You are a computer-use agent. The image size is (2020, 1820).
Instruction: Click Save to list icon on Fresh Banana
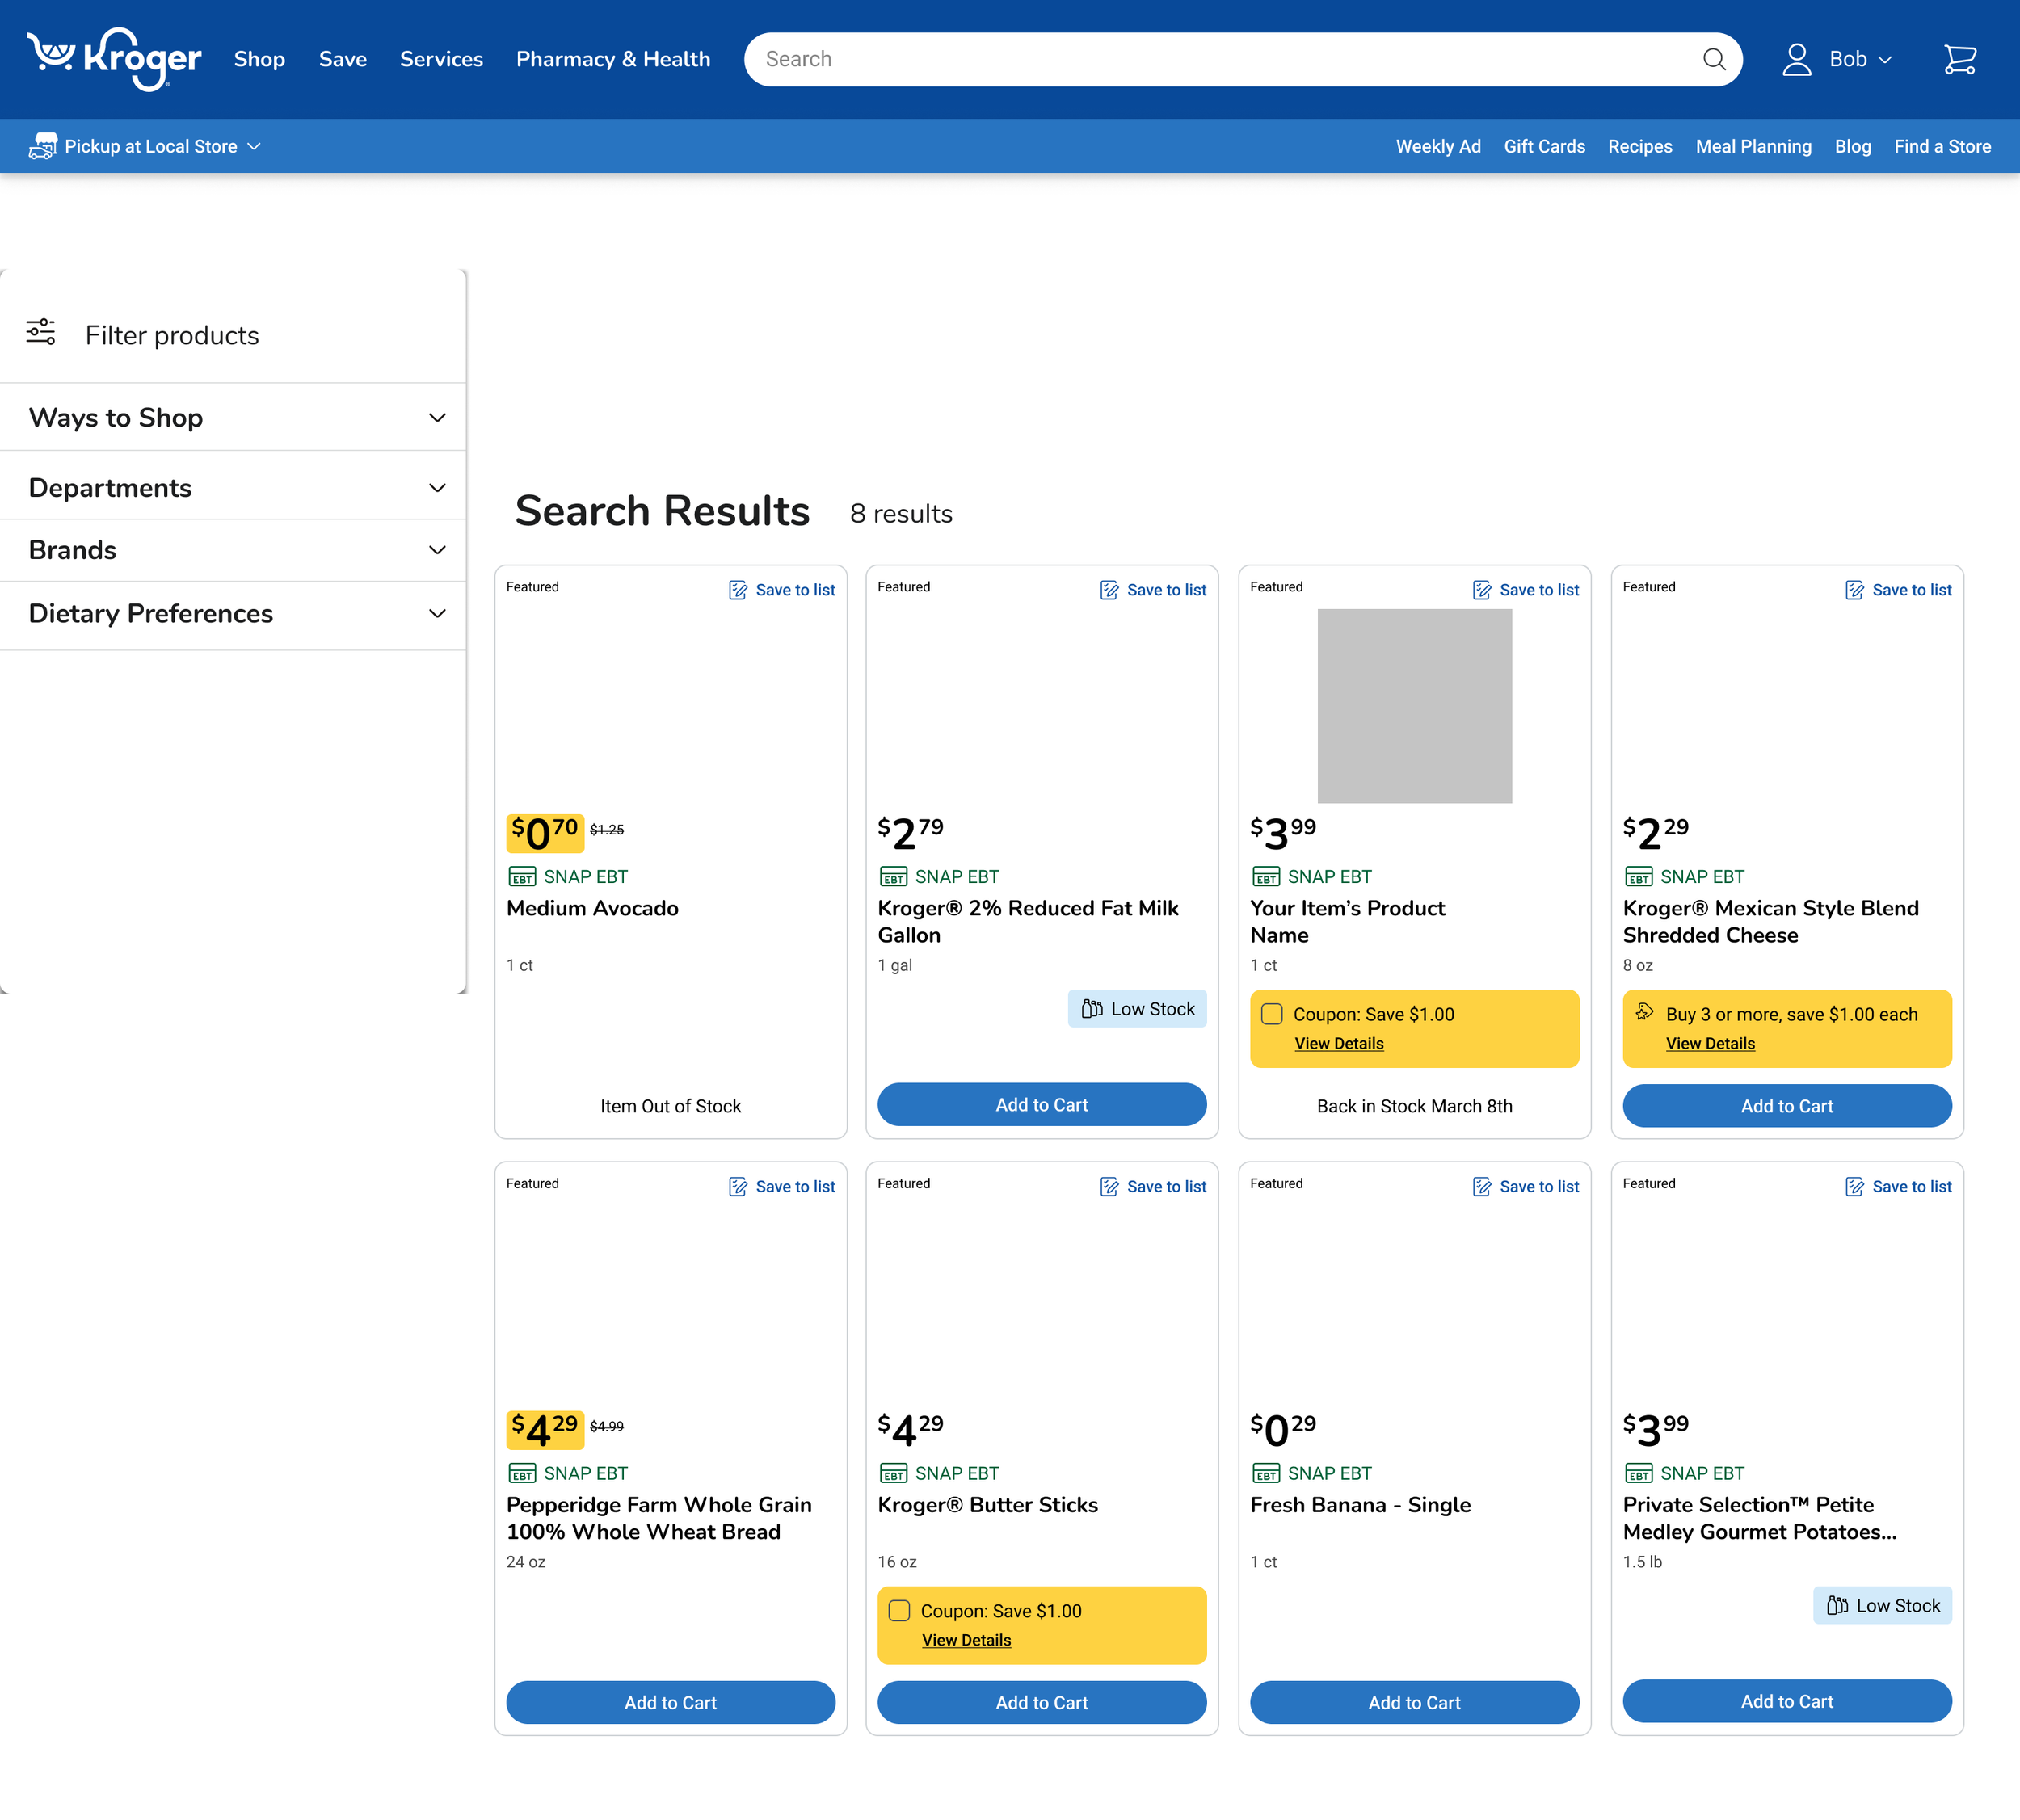[x=1482, y=1187]
